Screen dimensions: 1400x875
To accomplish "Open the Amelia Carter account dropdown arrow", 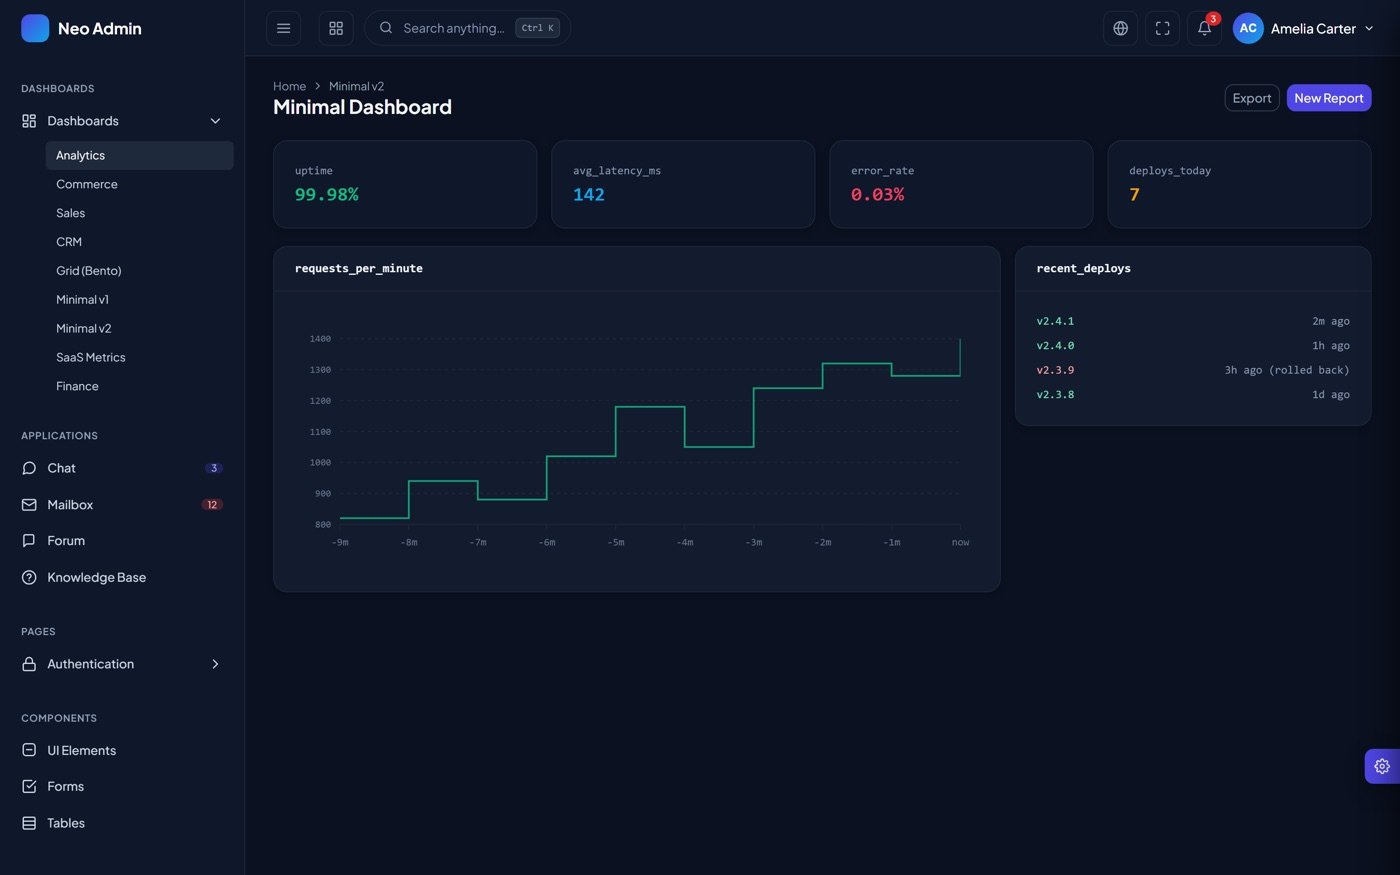I will point(1369,28).
